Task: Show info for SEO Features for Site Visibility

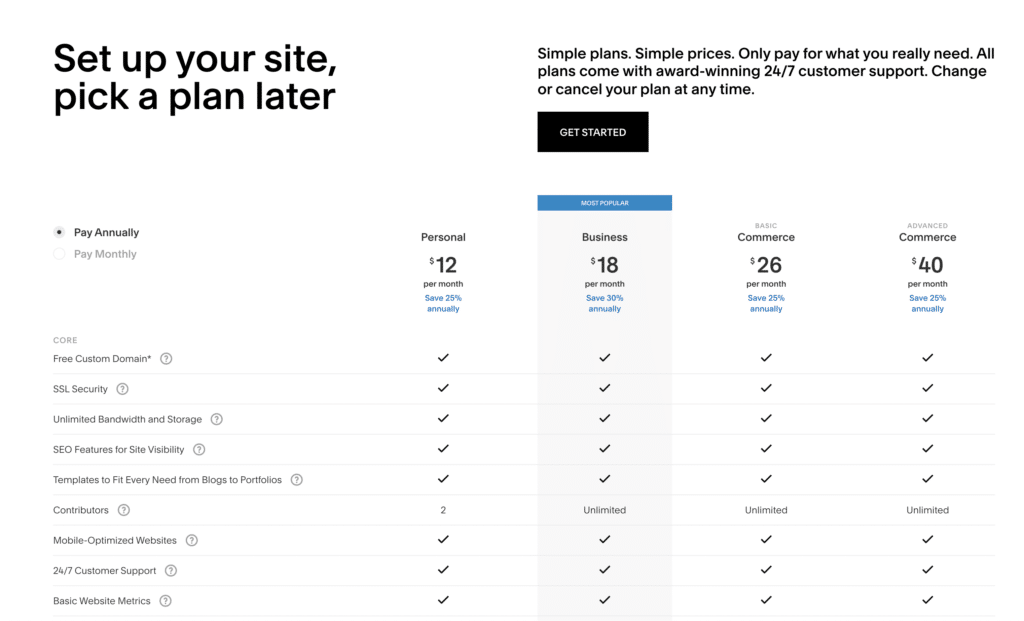Action: tap(199, 450)
